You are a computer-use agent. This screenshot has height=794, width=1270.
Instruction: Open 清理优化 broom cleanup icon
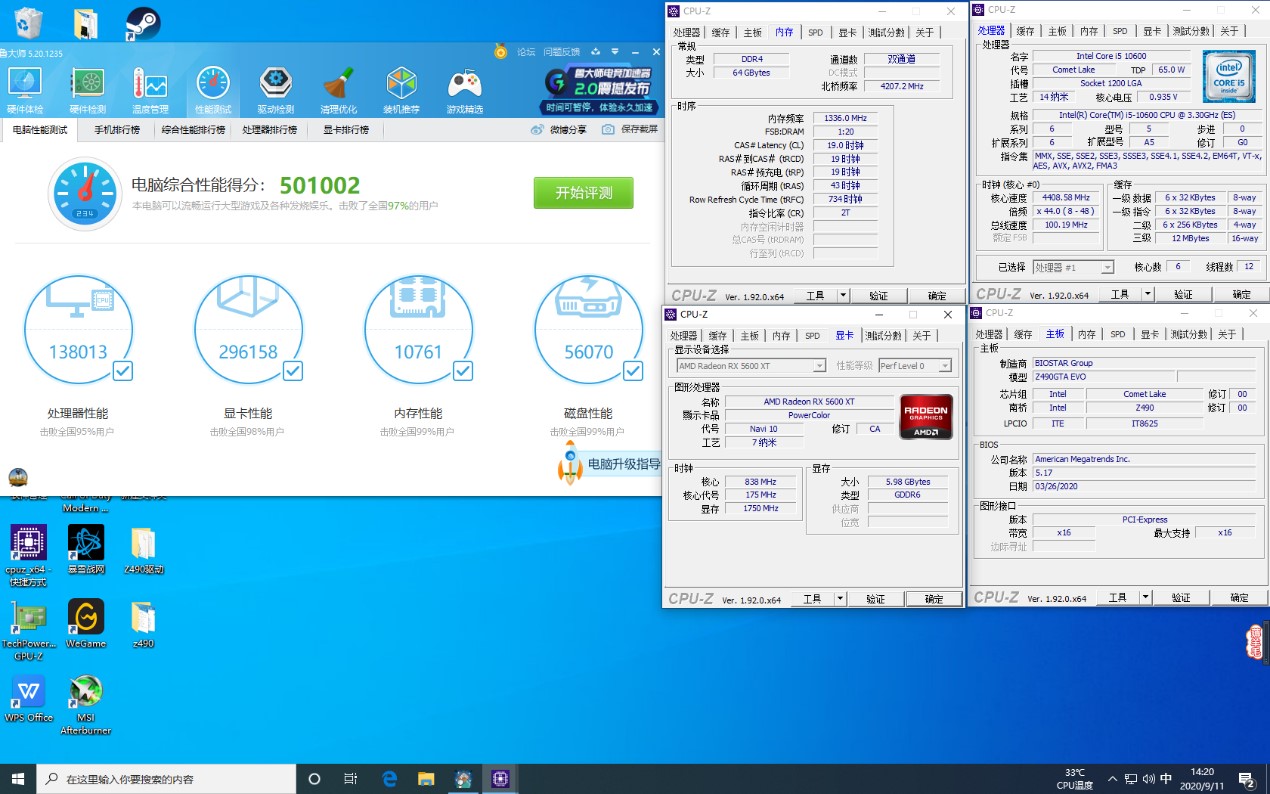pos(339,90)
